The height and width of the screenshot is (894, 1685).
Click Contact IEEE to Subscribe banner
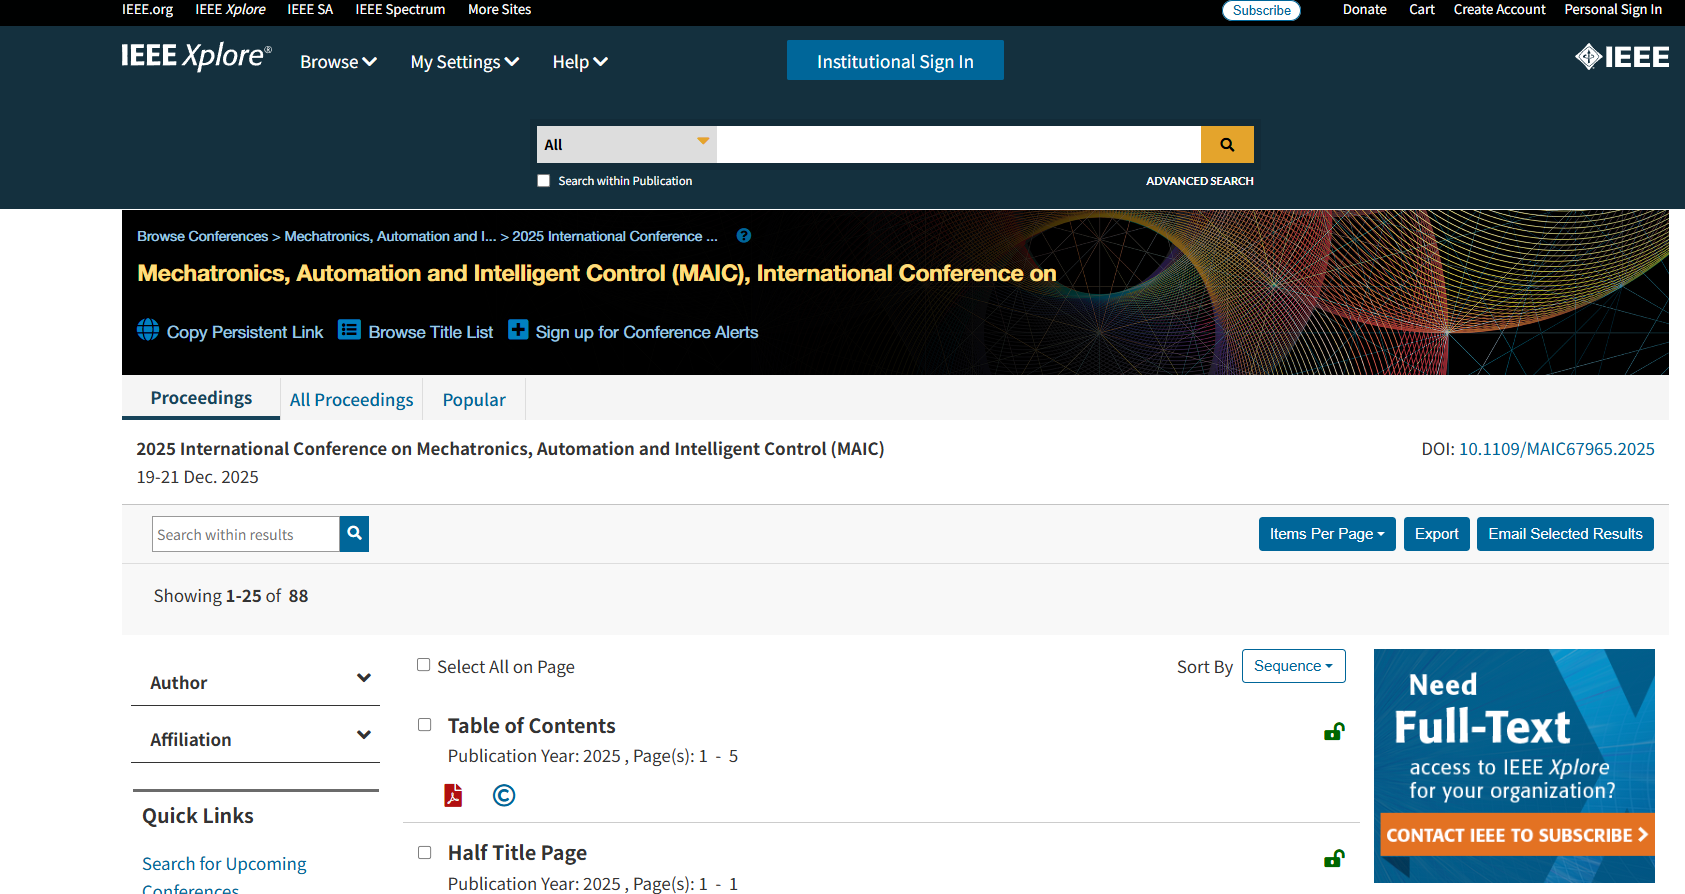[x=1517, y=835]
